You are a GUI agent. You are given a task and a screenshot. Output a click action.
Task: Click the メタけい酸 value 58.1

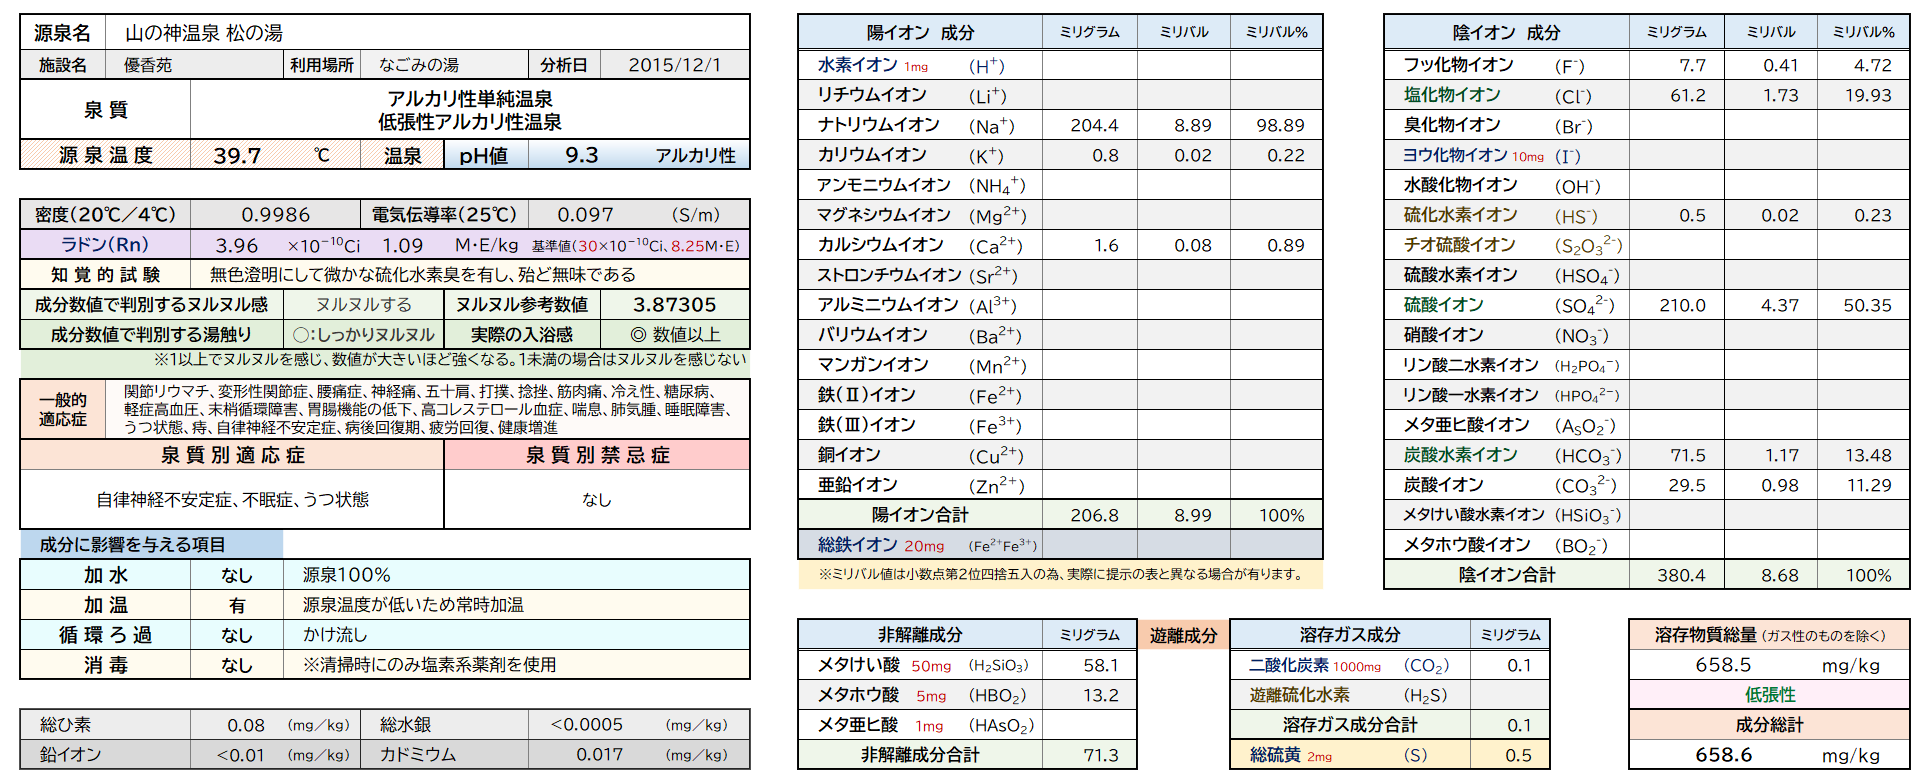click(x=1100, y=665)
